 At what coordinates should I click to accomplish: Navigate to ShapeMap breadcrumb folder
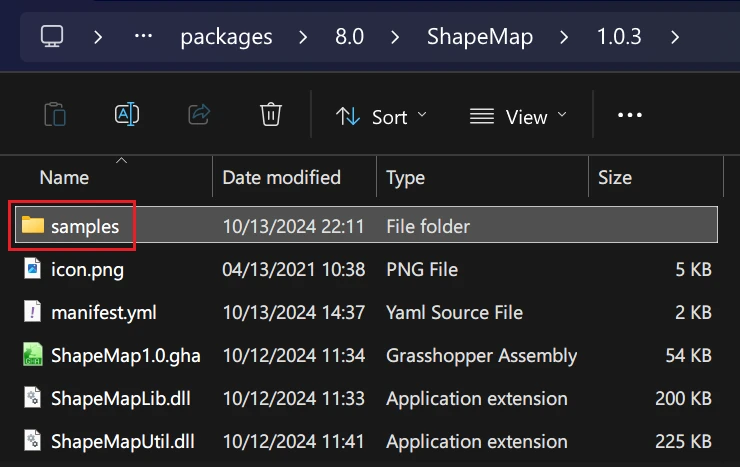coord(479,37)
